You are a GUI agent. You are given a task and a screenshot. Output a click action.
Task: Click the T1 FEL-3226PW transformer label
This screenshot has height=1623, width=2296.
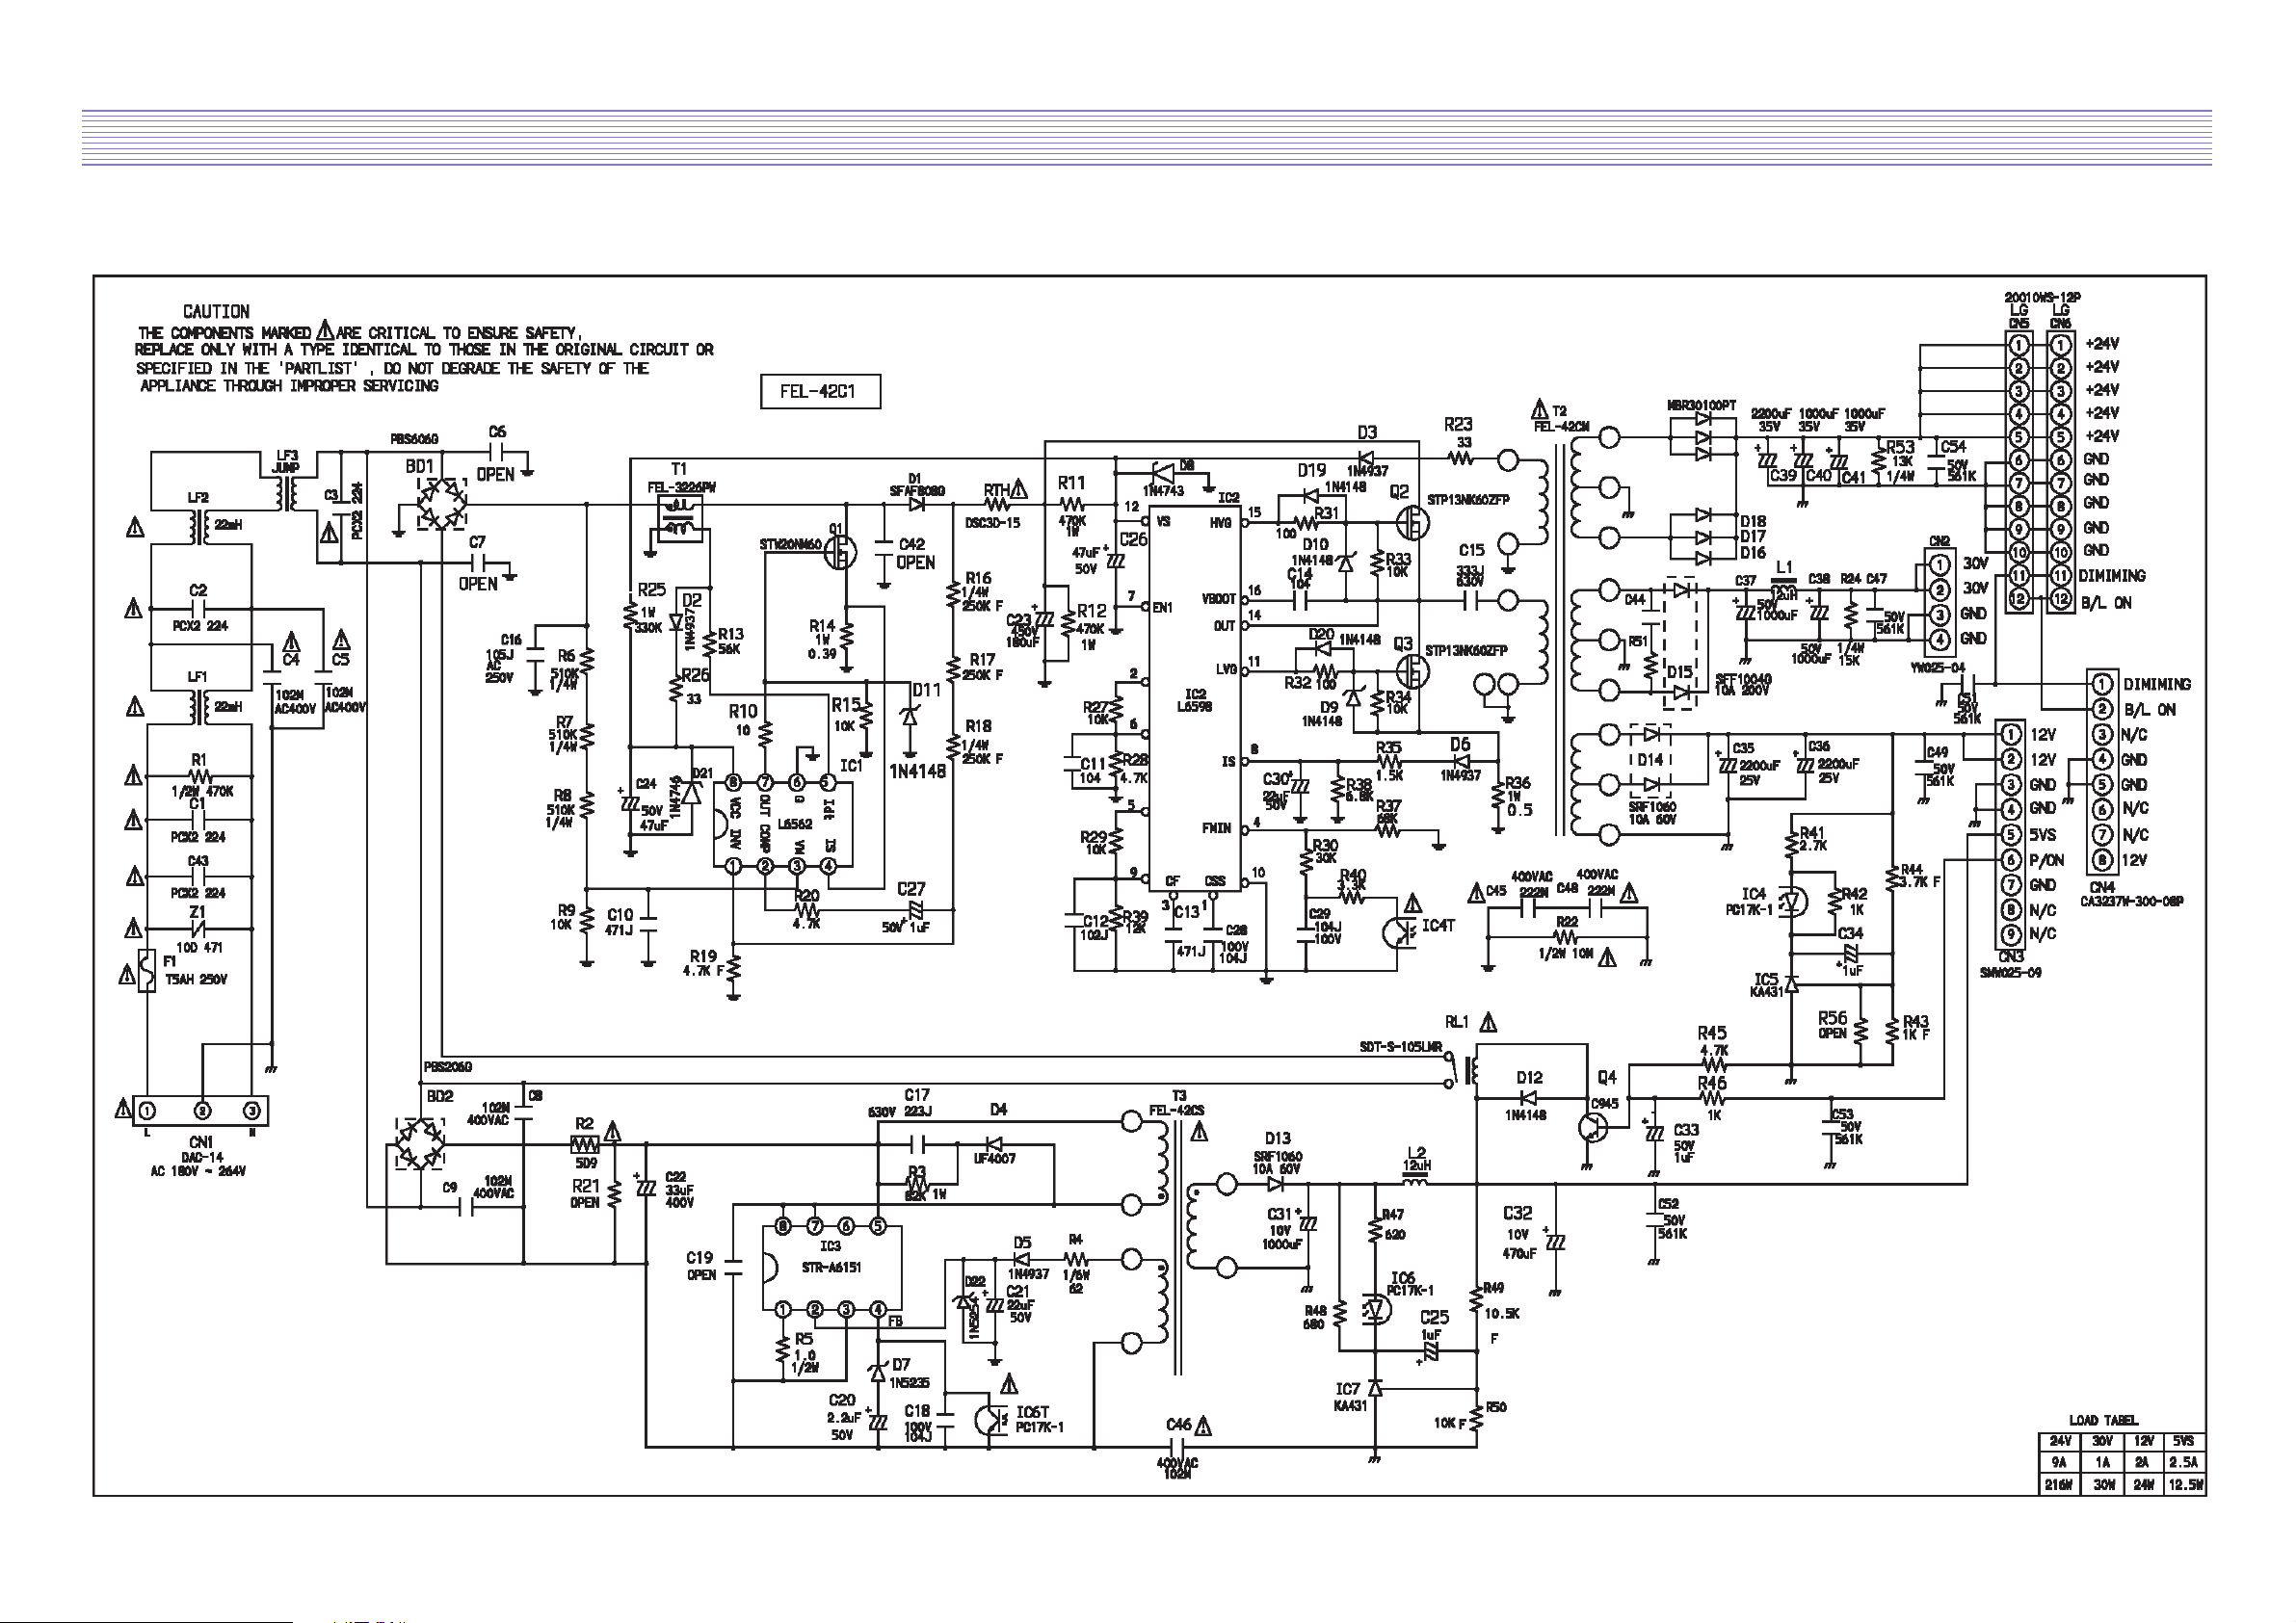point(681,478)
